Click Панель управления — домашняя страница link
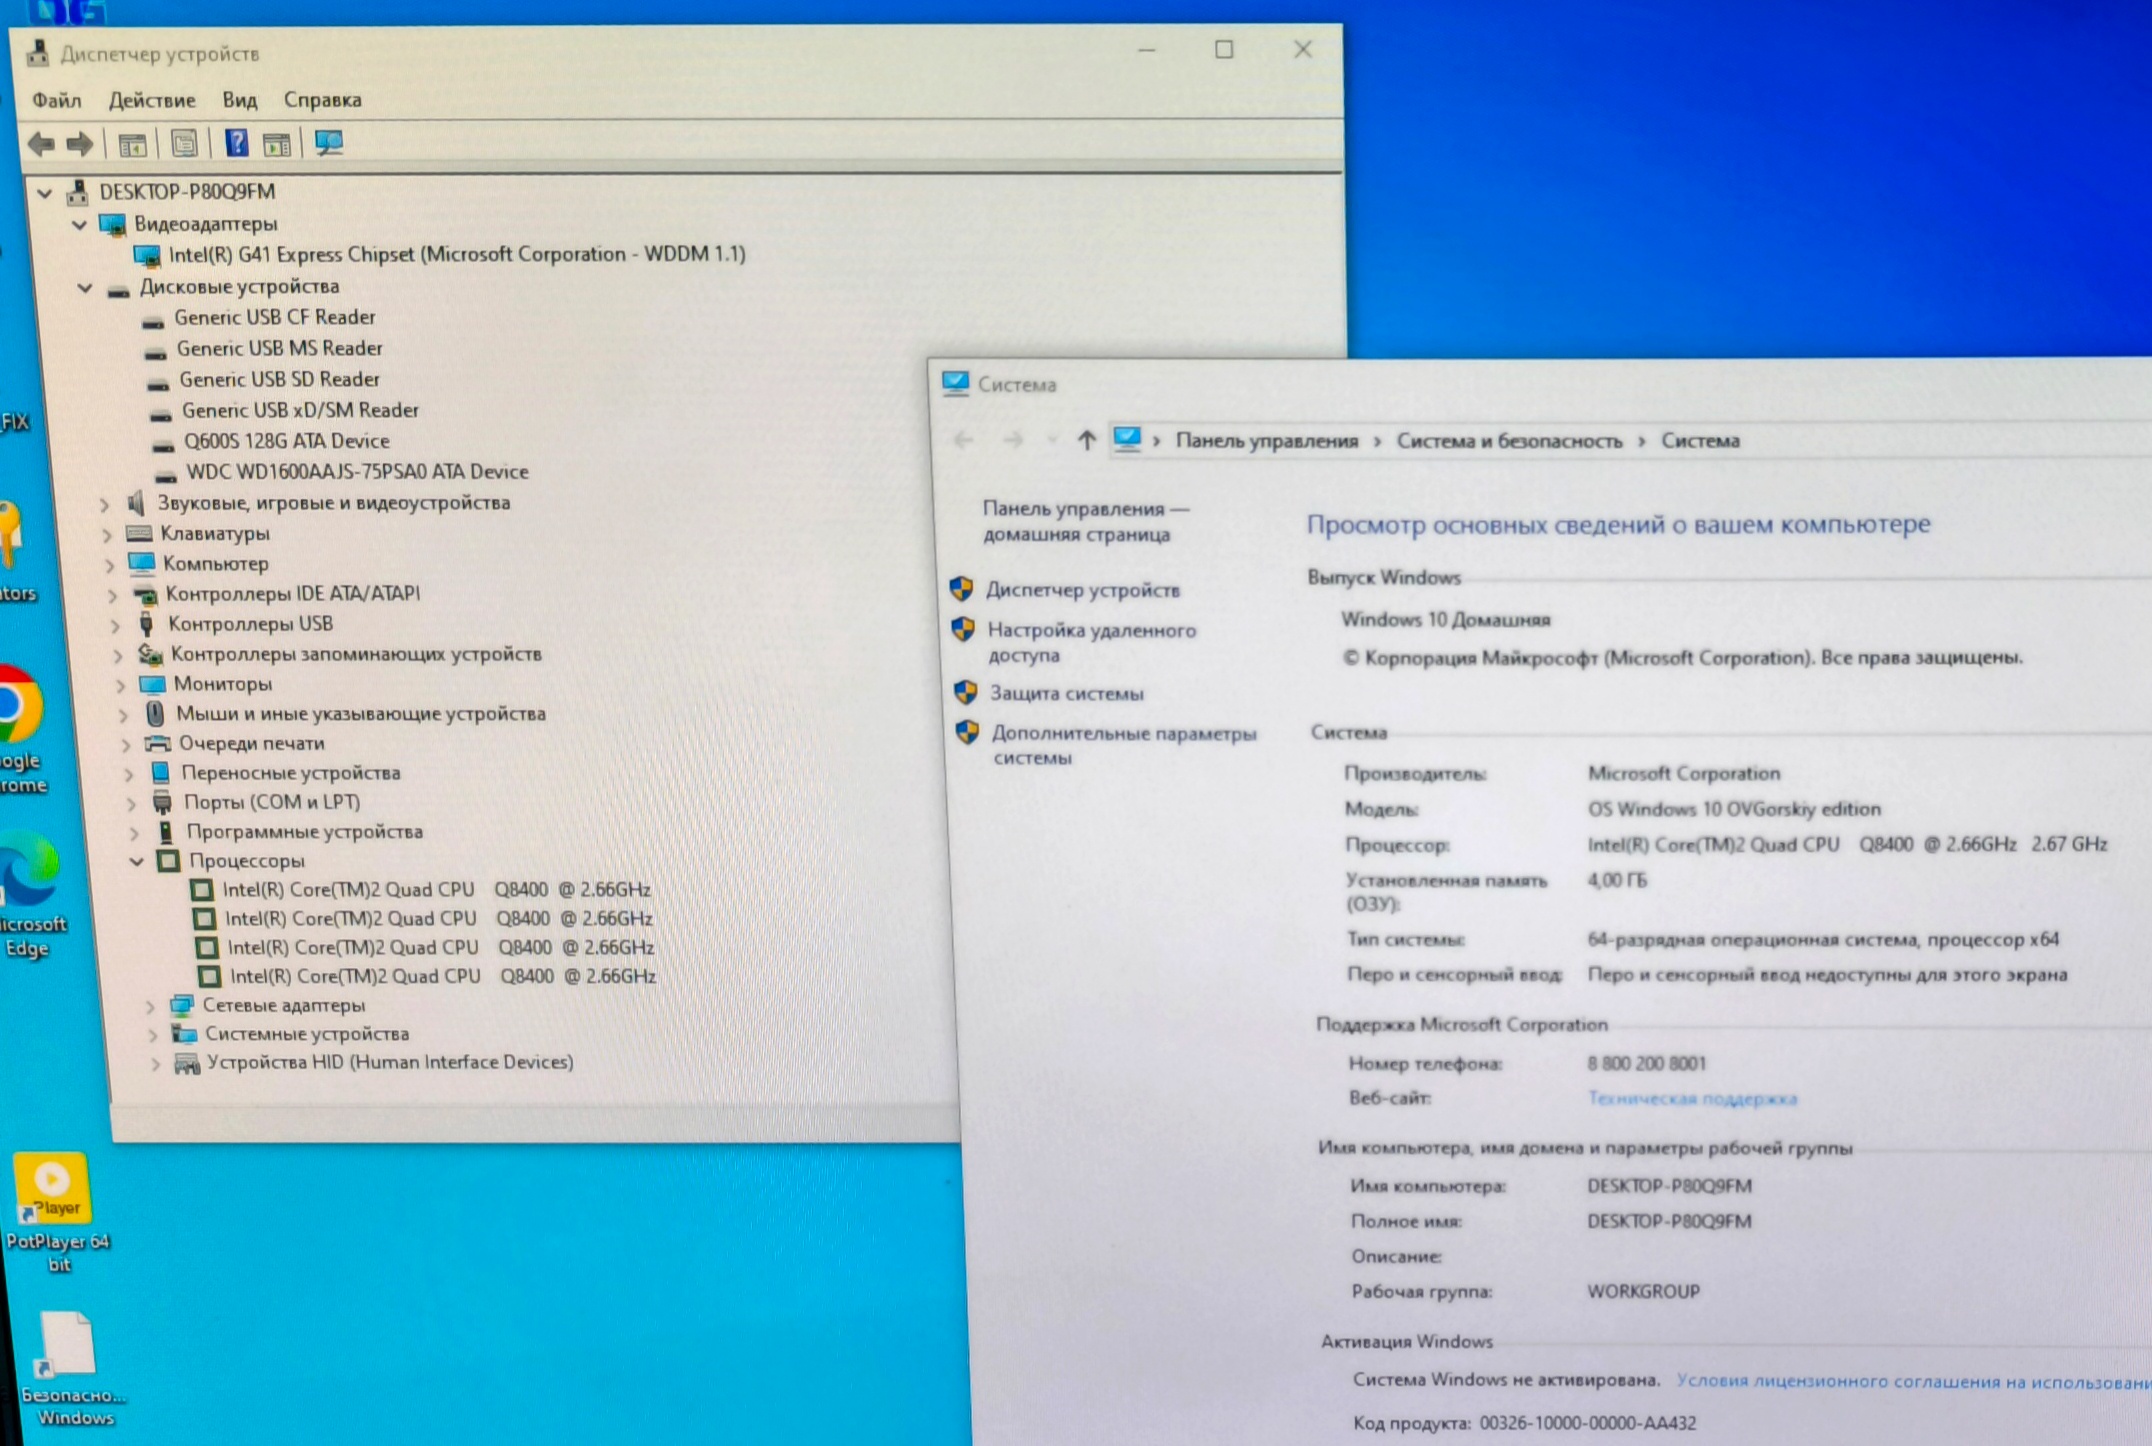Screen dimensions: 2152x1446 click(x=1086, y=521)
